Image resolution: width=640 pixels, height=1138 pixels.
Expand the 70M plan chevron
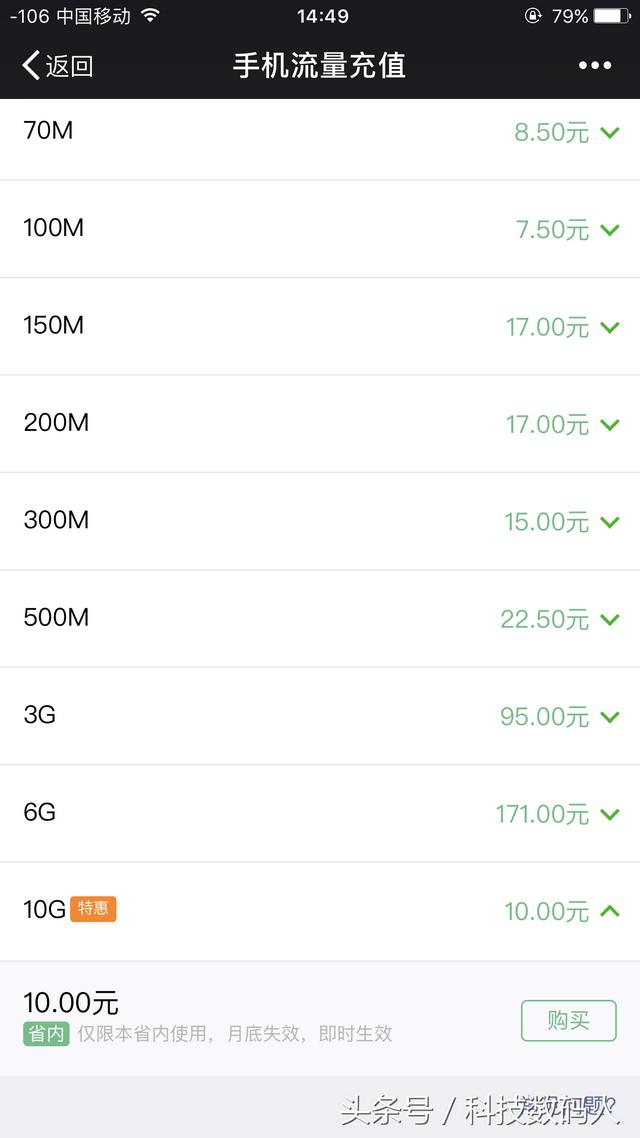coord(610,133)
